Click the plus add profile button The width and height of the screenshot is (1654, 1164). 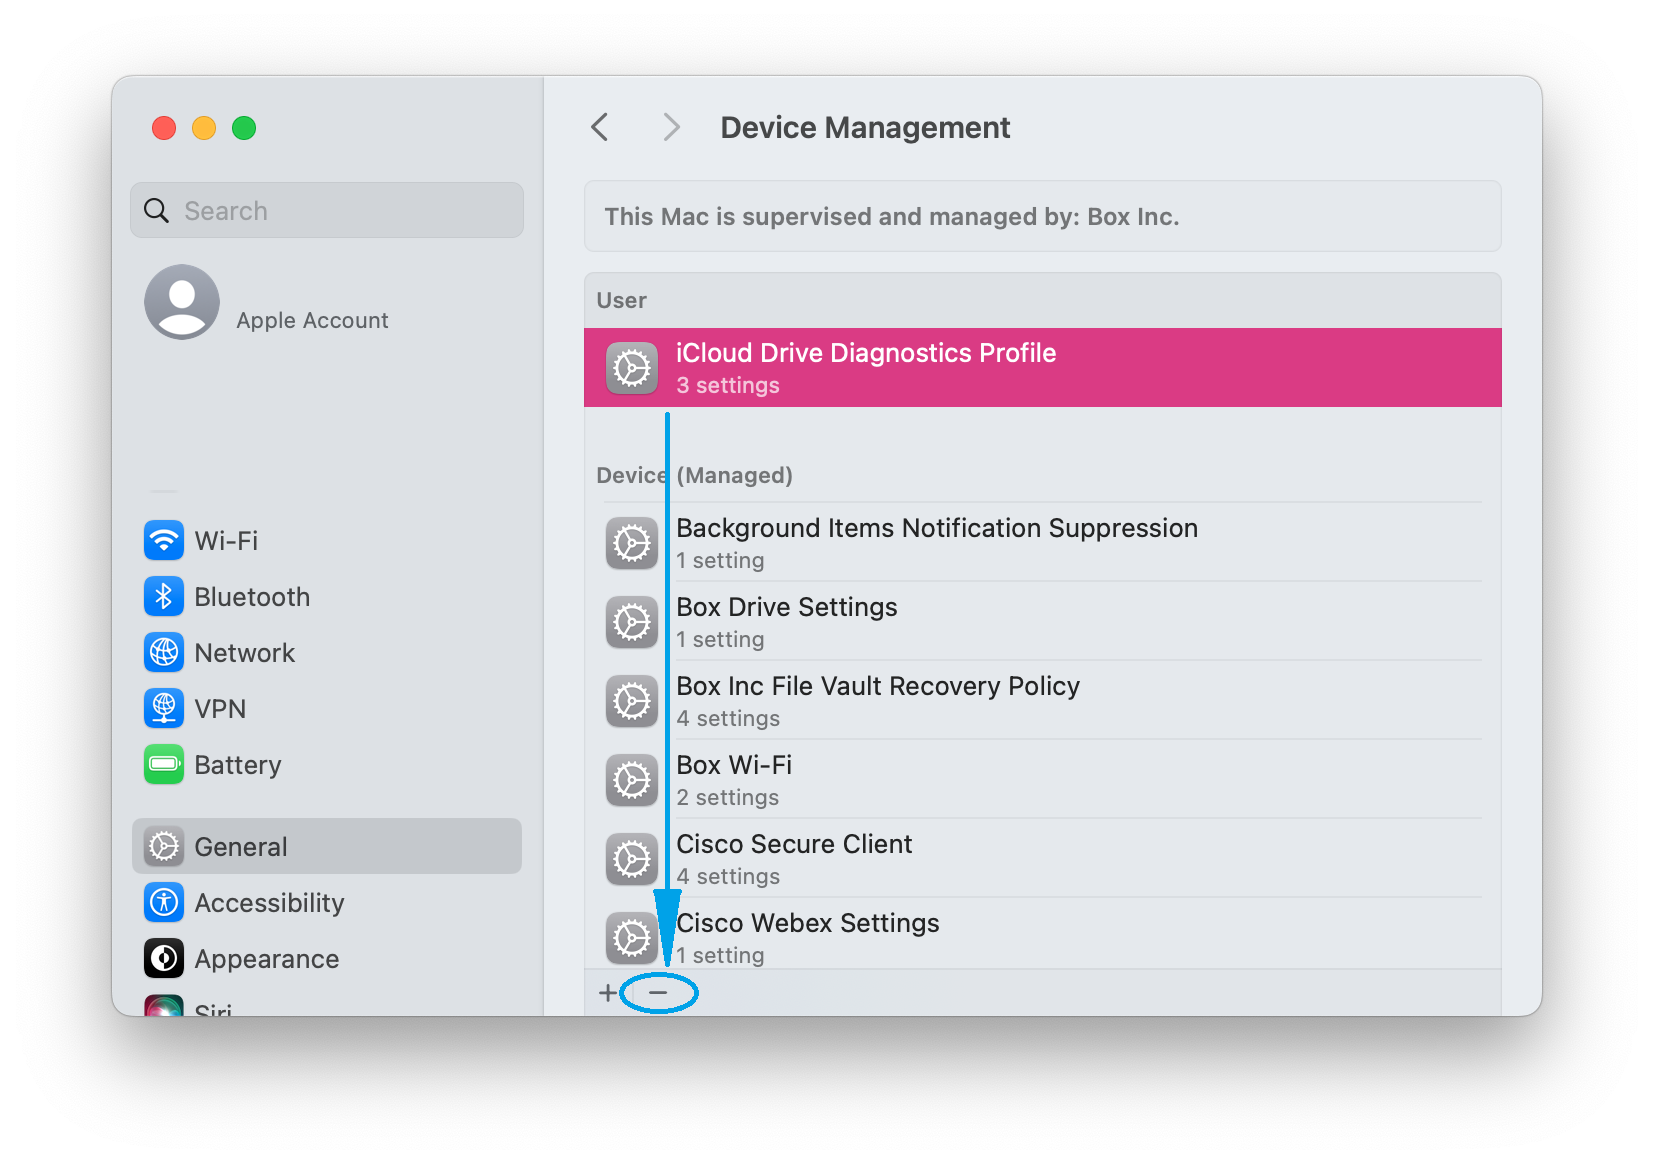click(x=607, y=993)
